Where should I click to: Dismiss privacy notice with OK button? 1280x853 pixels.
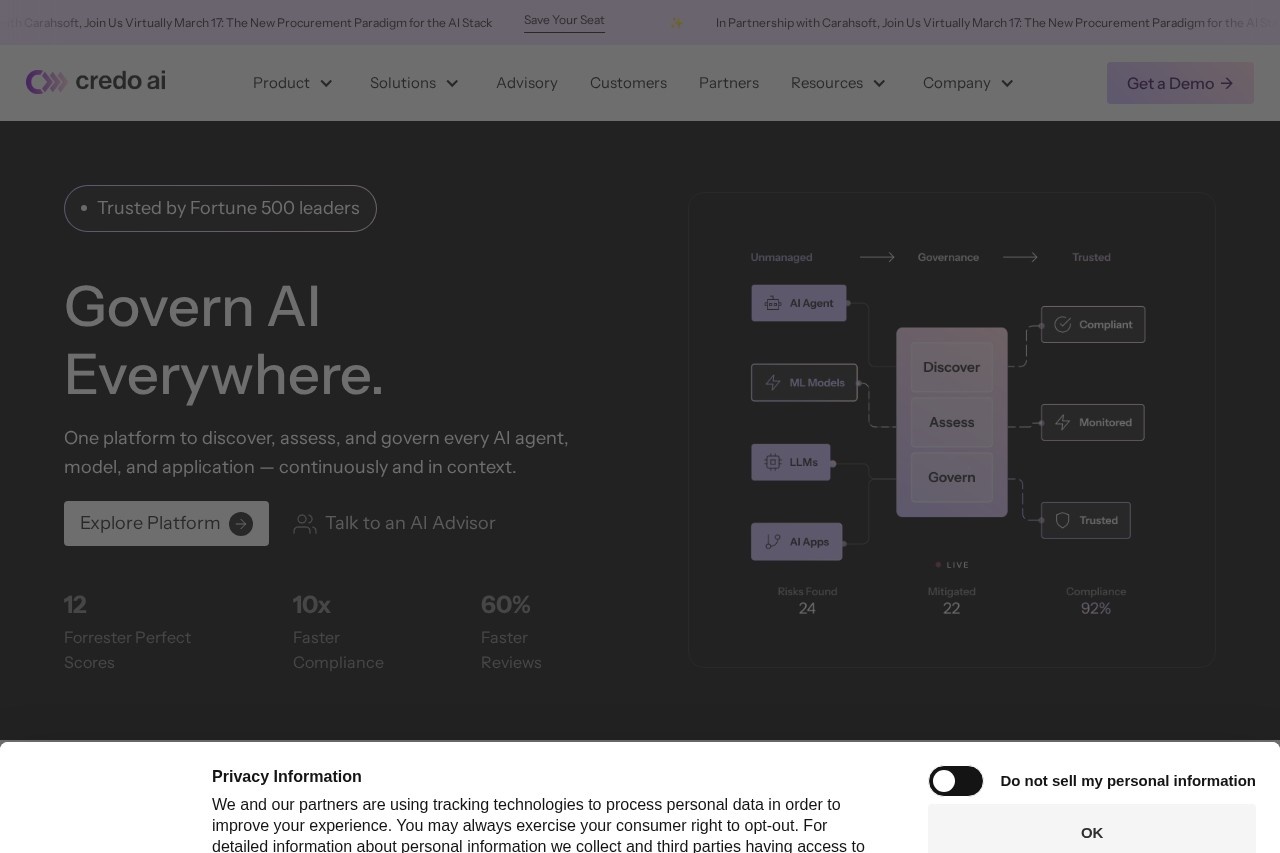[x=1091, y=832]
